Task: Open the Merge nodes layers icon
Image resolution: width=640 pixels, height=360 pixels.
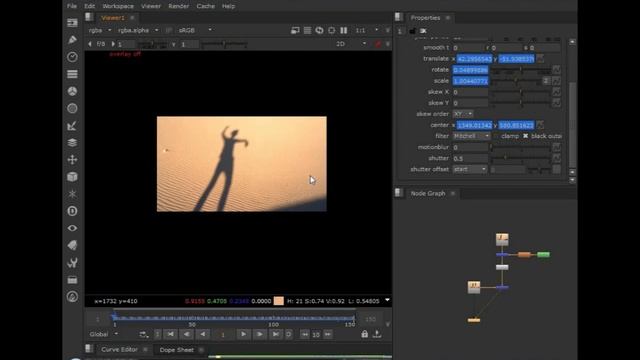Action: 72,142
